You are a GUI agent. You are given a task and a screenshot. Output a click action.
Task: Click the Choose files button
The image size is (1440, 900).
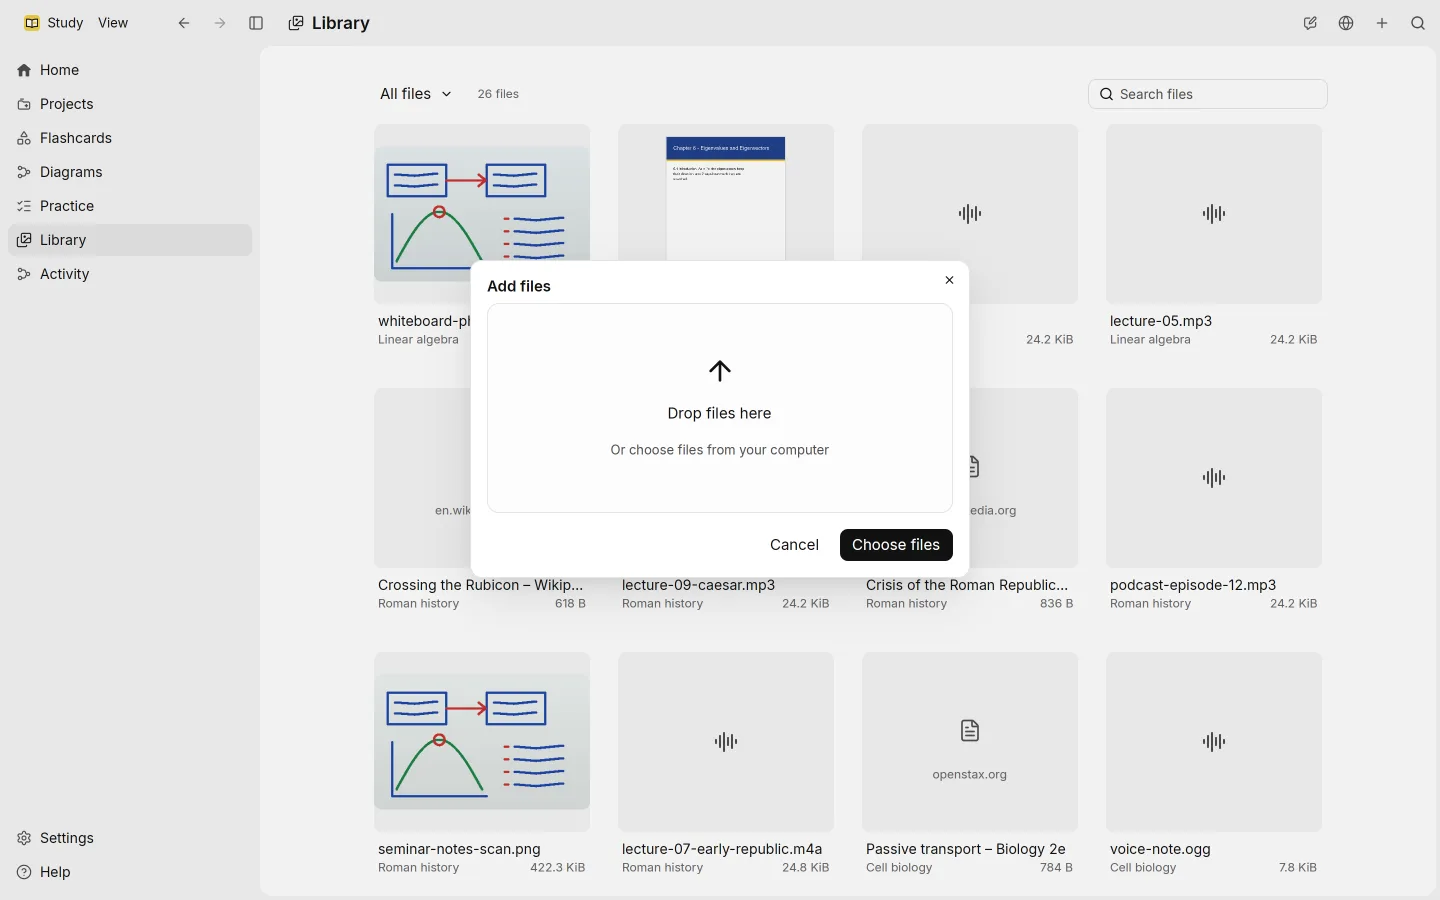tap(896, 545)
